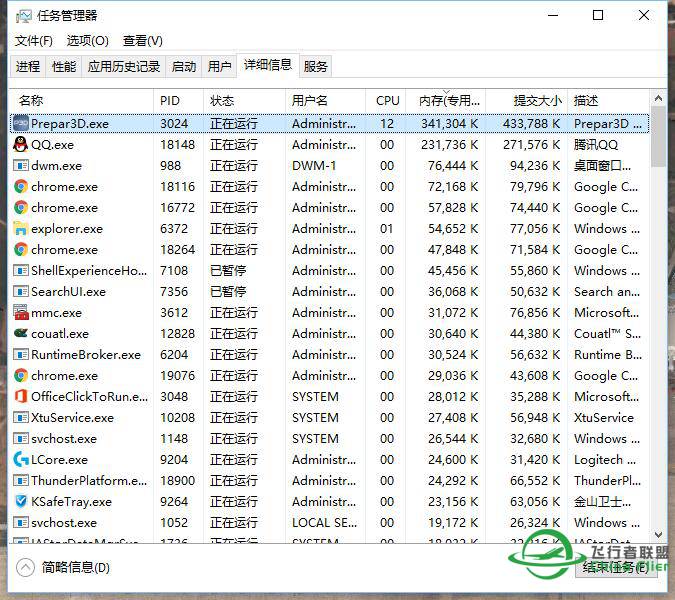Click svchost.exe icon for PID 1148
The height and width of the screenshot is (600, 675).
tap(21, 438)
